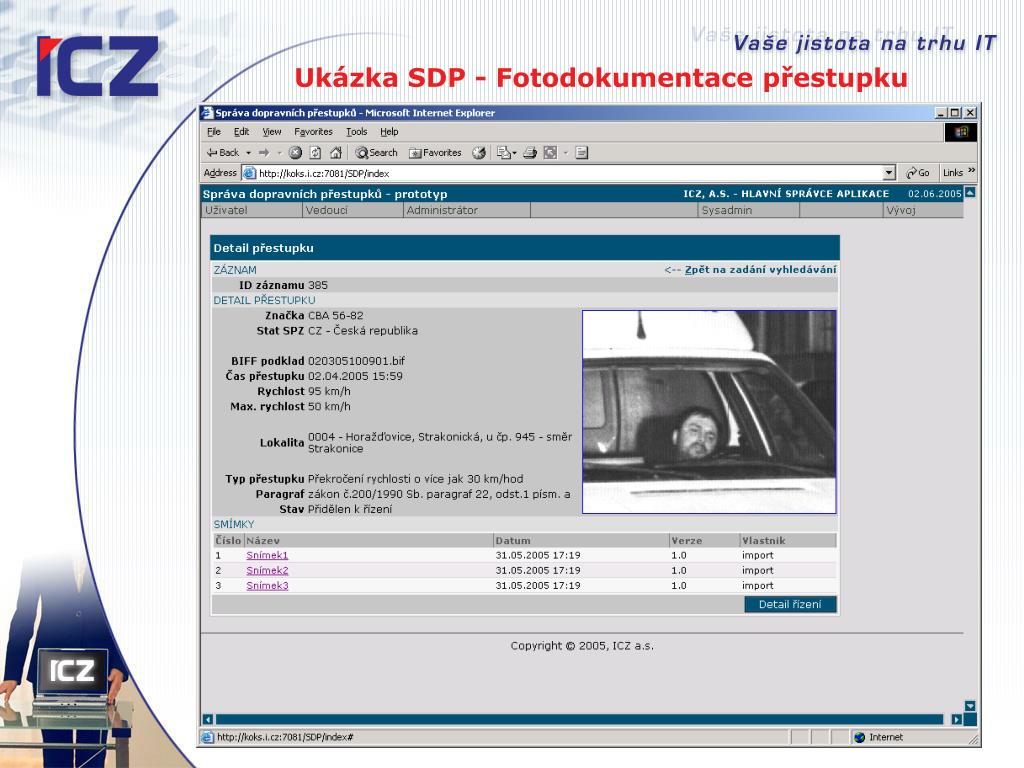1024x768 pixels.
Task: Click the horizontal scrollbar right arrow
Action: [x=956, y=719]
